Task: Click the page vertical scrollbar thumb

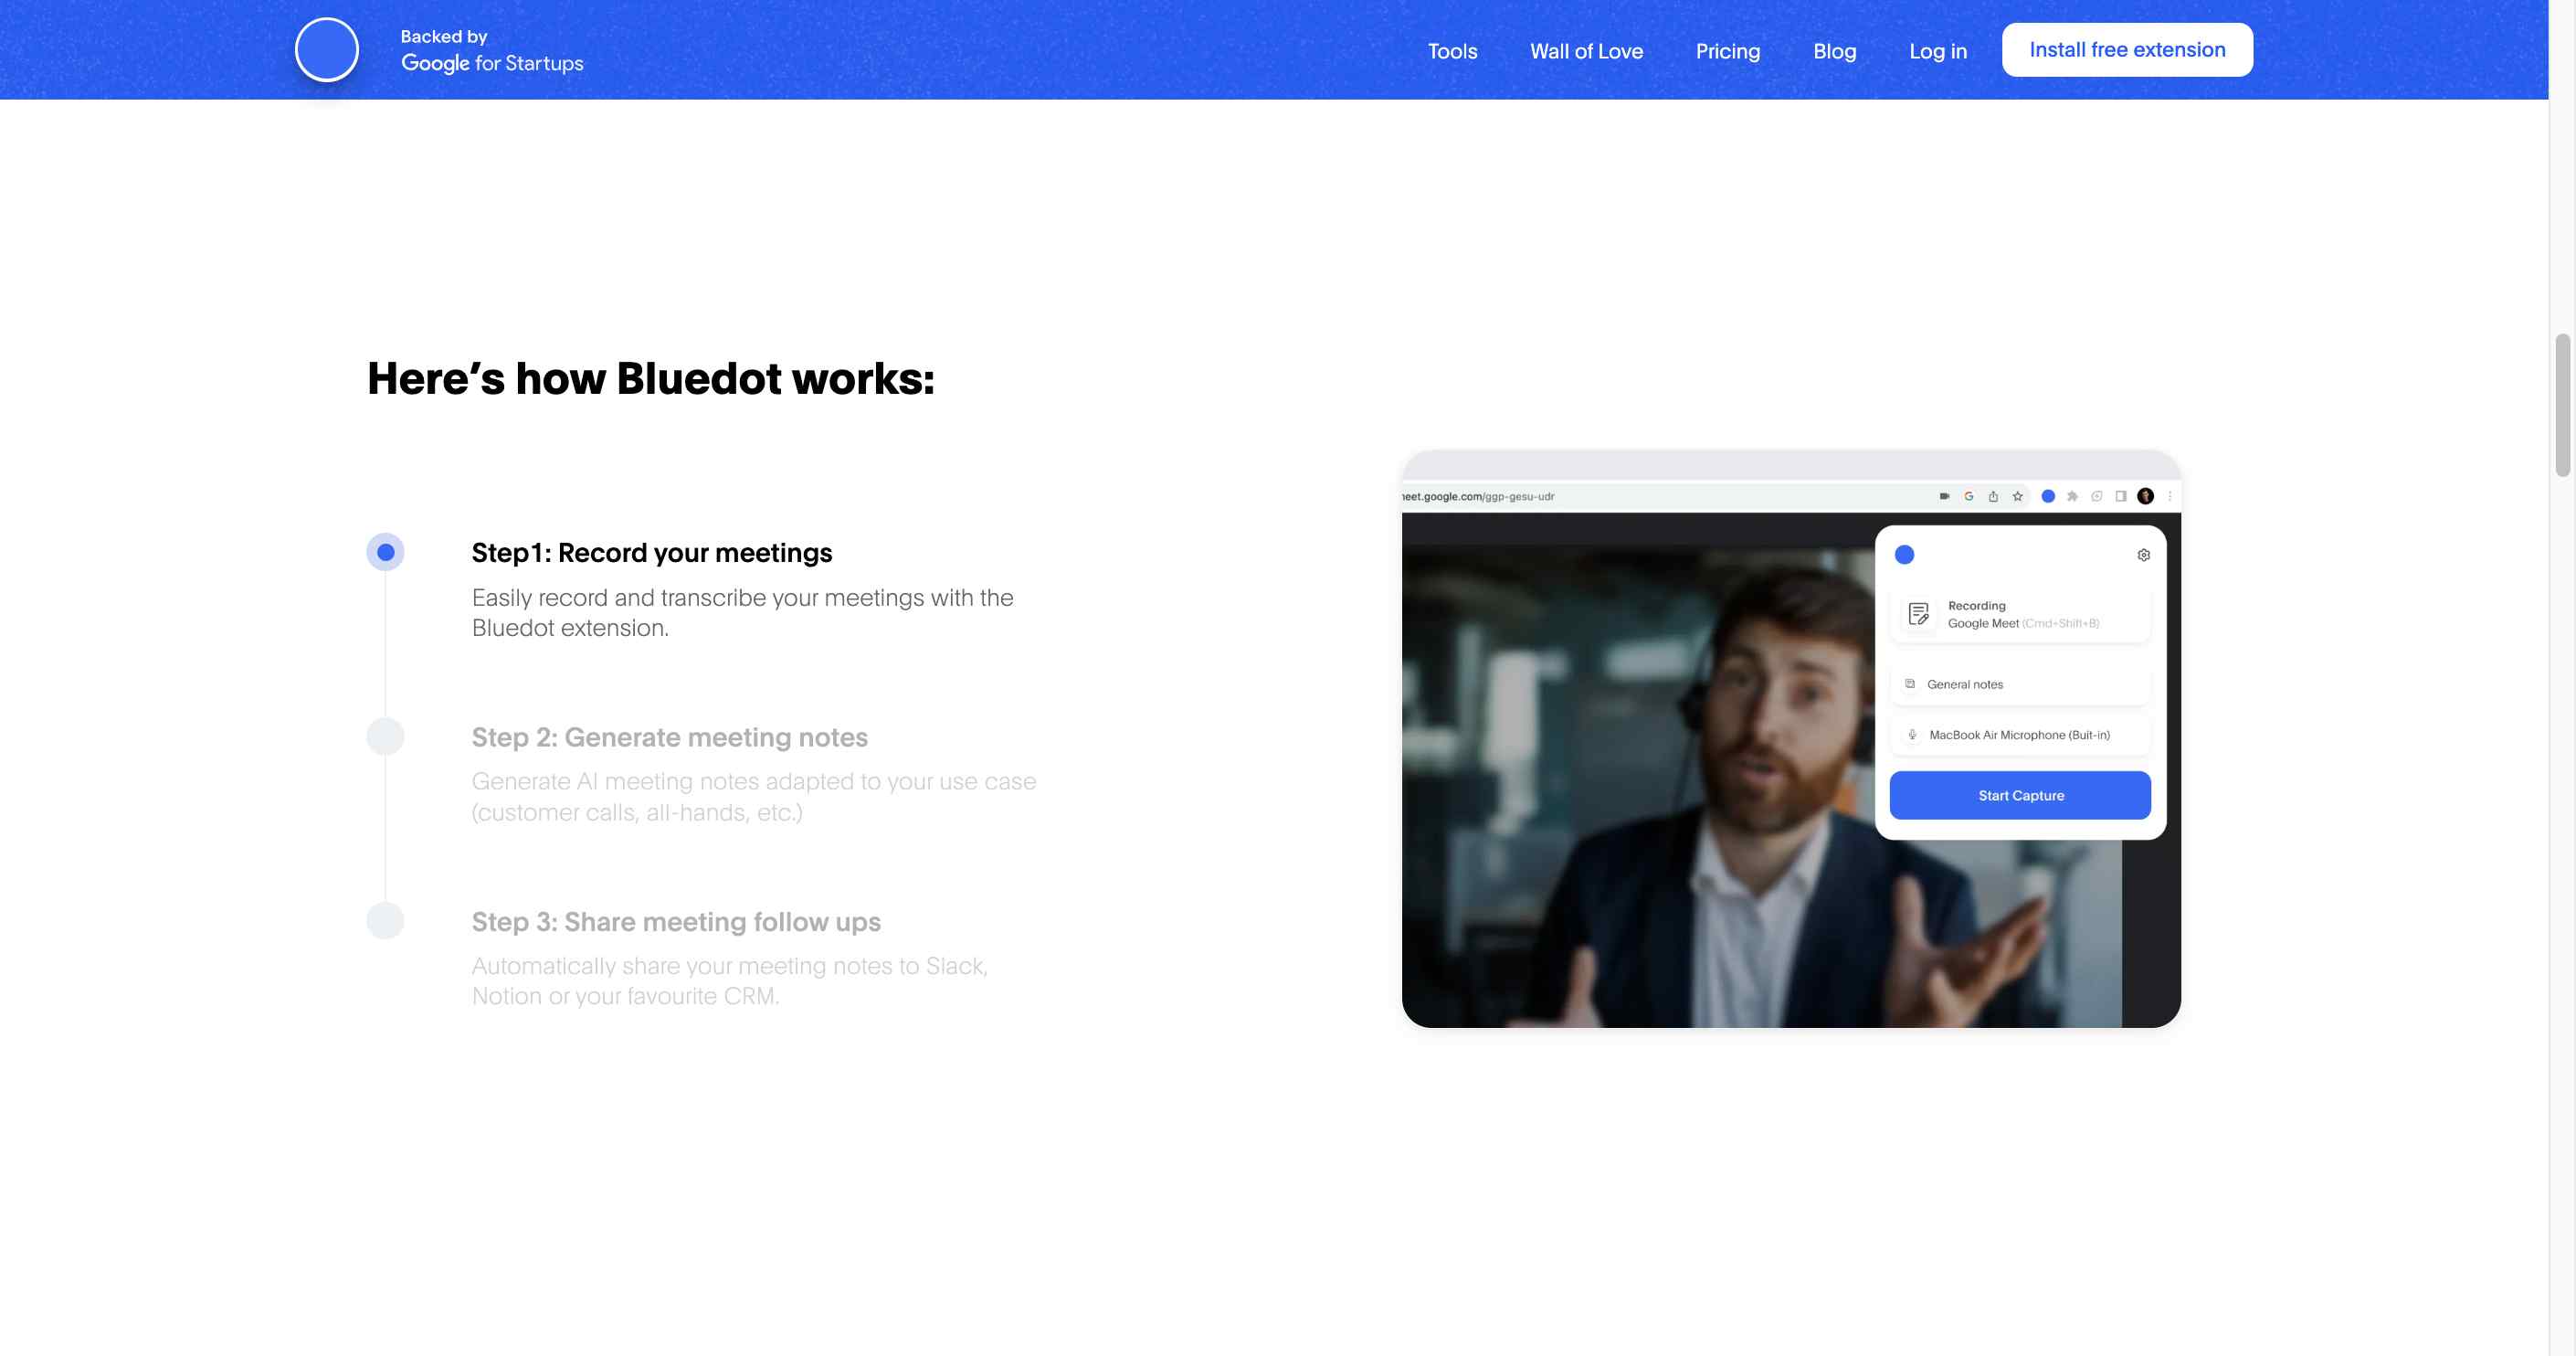Action: pyautogui.click(x=2562, y=405)
